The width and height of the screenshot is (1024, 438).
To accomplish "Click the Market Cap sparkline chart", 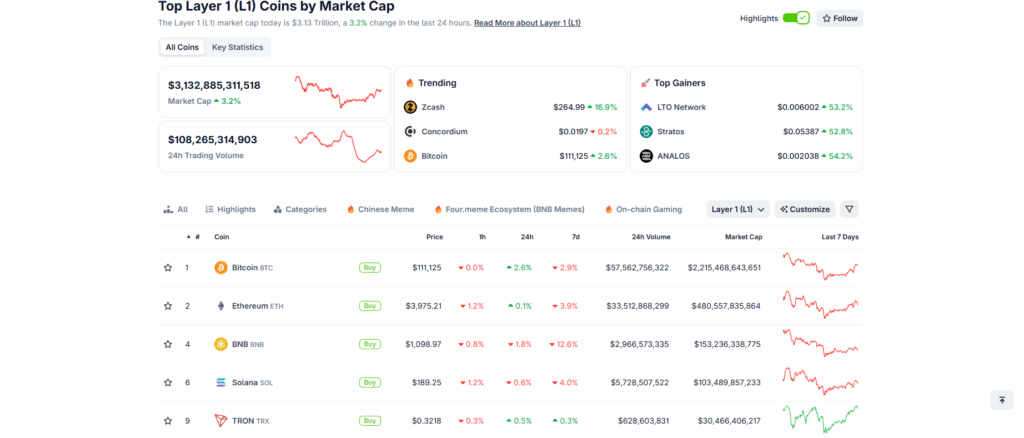I will click(x=337, y=92).
